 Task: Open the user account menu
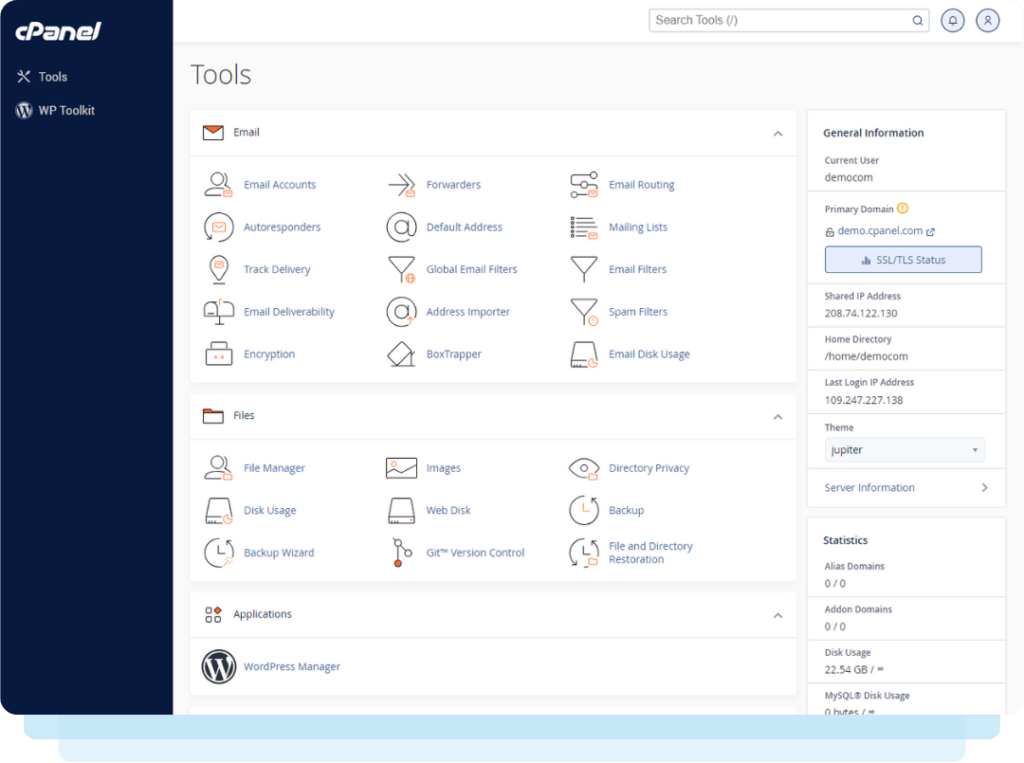988,20
